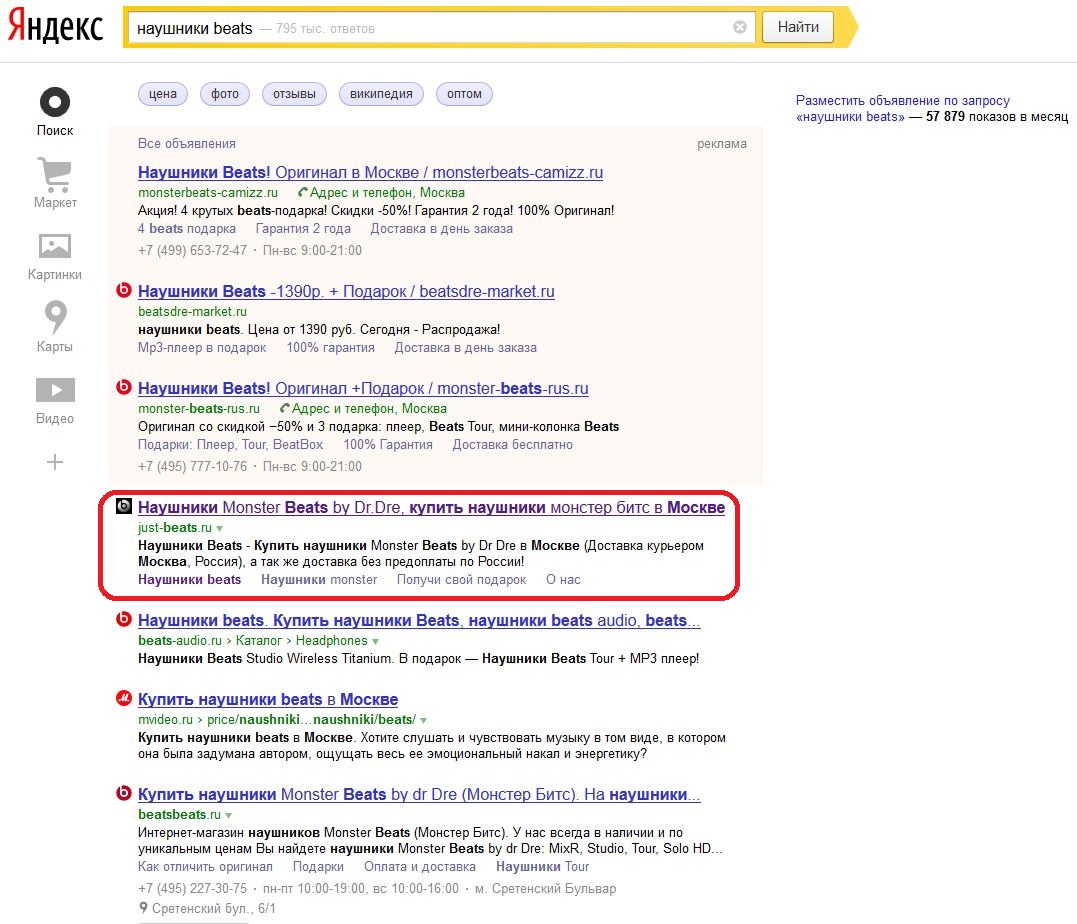Open the Видео play icon
1077x924 pixels.
(55, 390)
